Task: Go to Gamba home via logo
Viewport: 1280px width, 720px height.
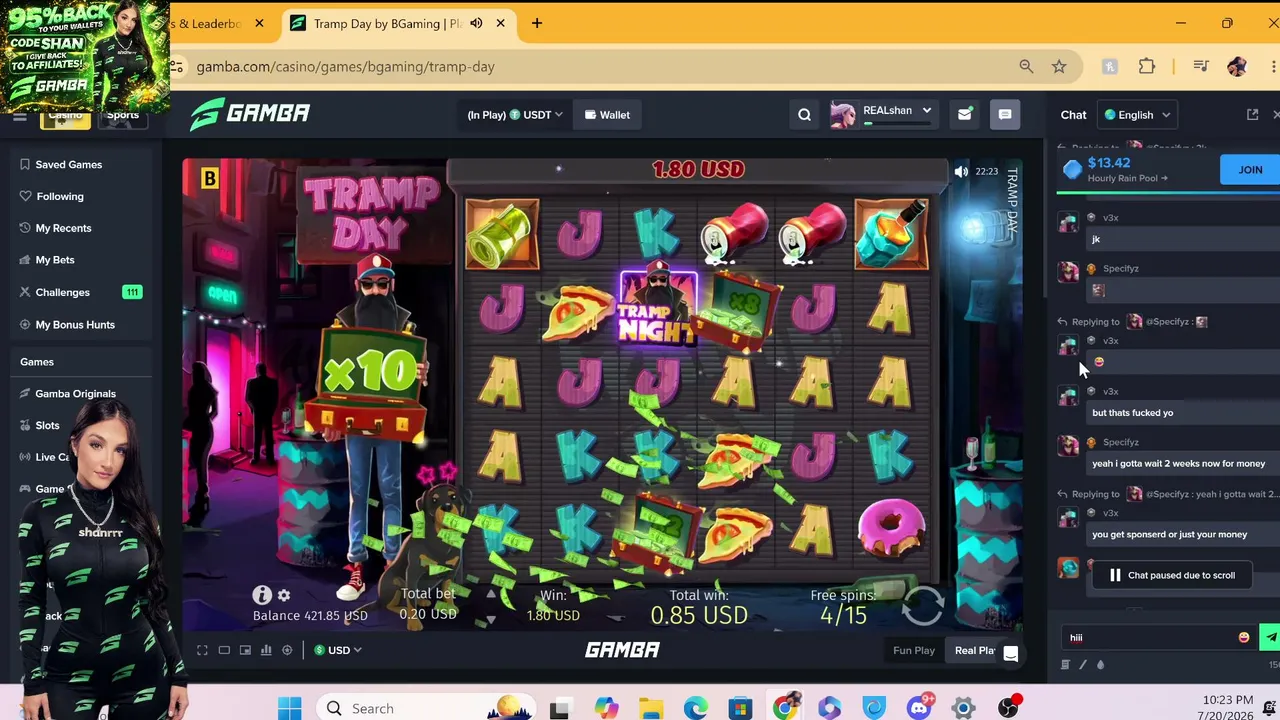Action: click(250, 114)
